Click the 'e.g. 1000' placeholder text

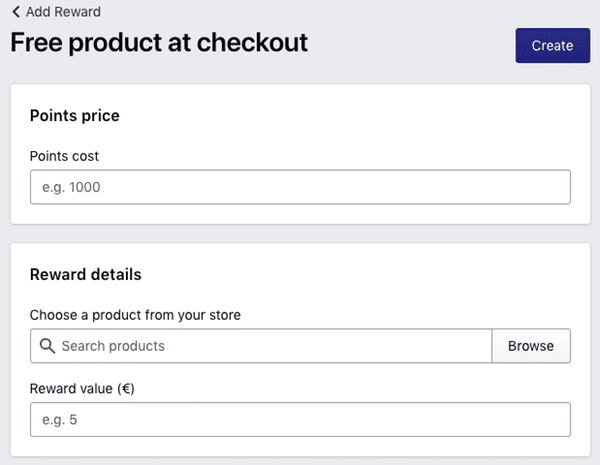(72, 187)
